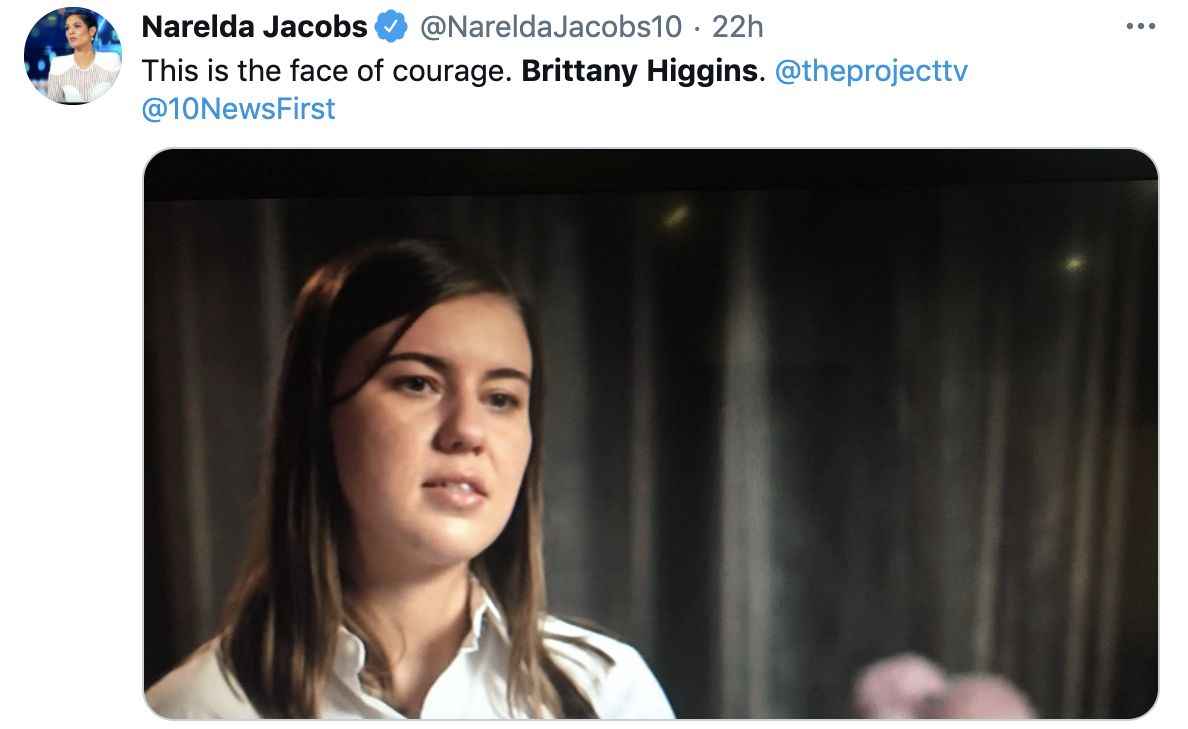1188x729 pixels.
Task: Click the blue verified badge
Action: pos(392,27)
